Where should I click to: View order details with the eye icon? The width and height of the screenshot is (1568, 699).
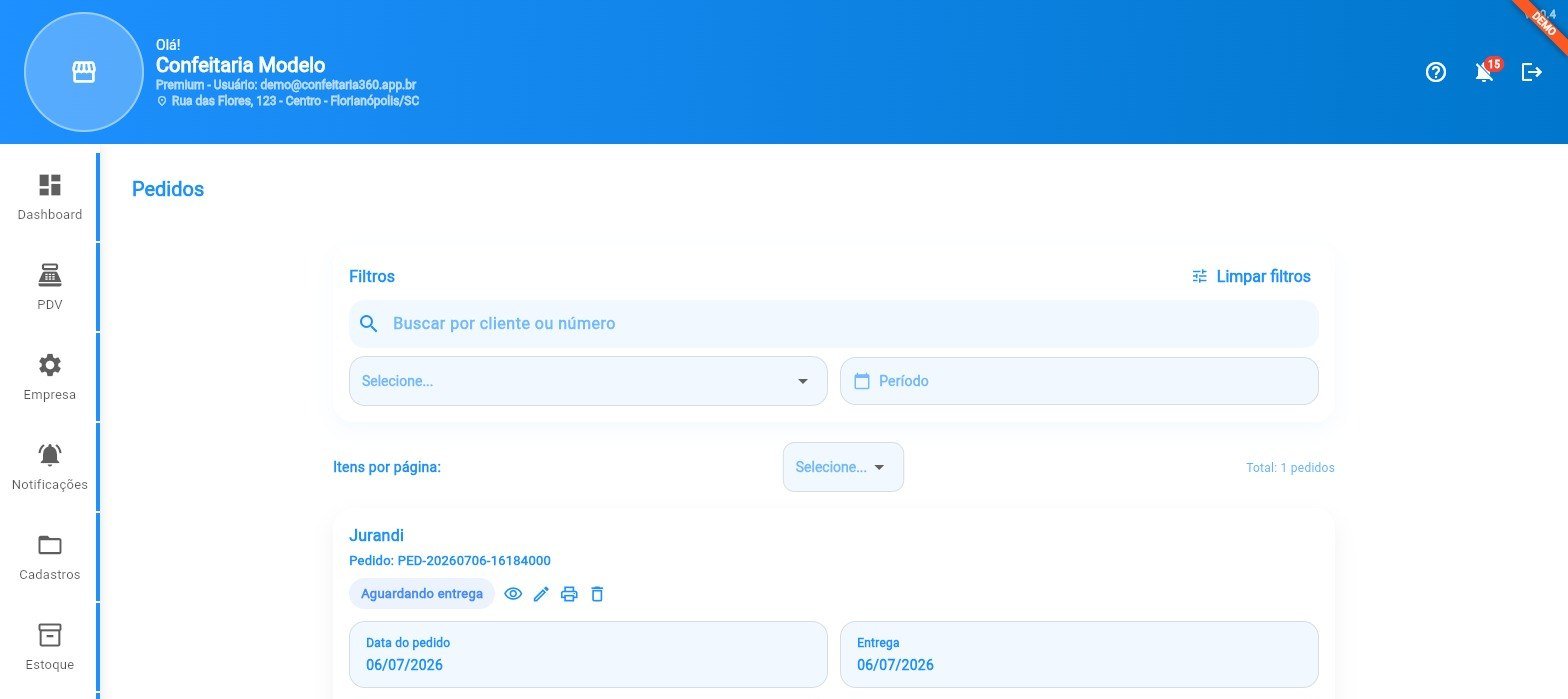click(513, 594)
